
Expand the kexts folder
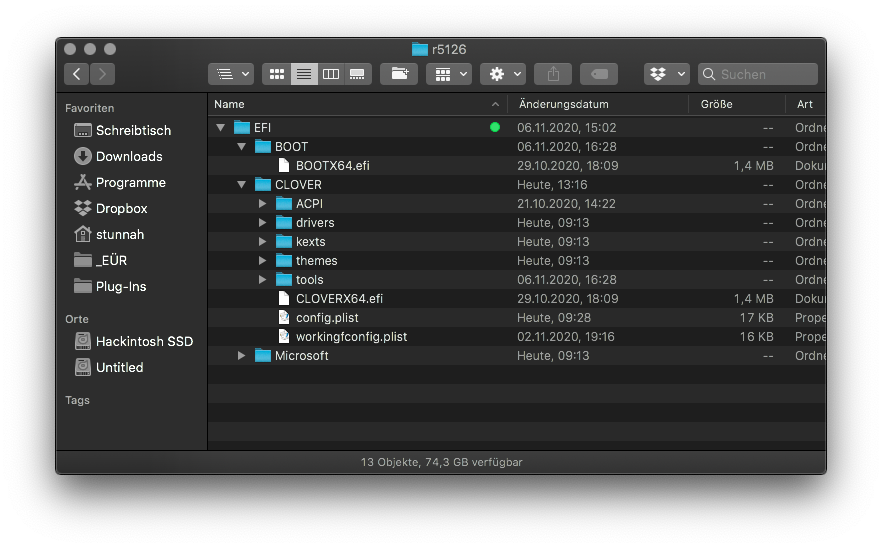point(262,242)
